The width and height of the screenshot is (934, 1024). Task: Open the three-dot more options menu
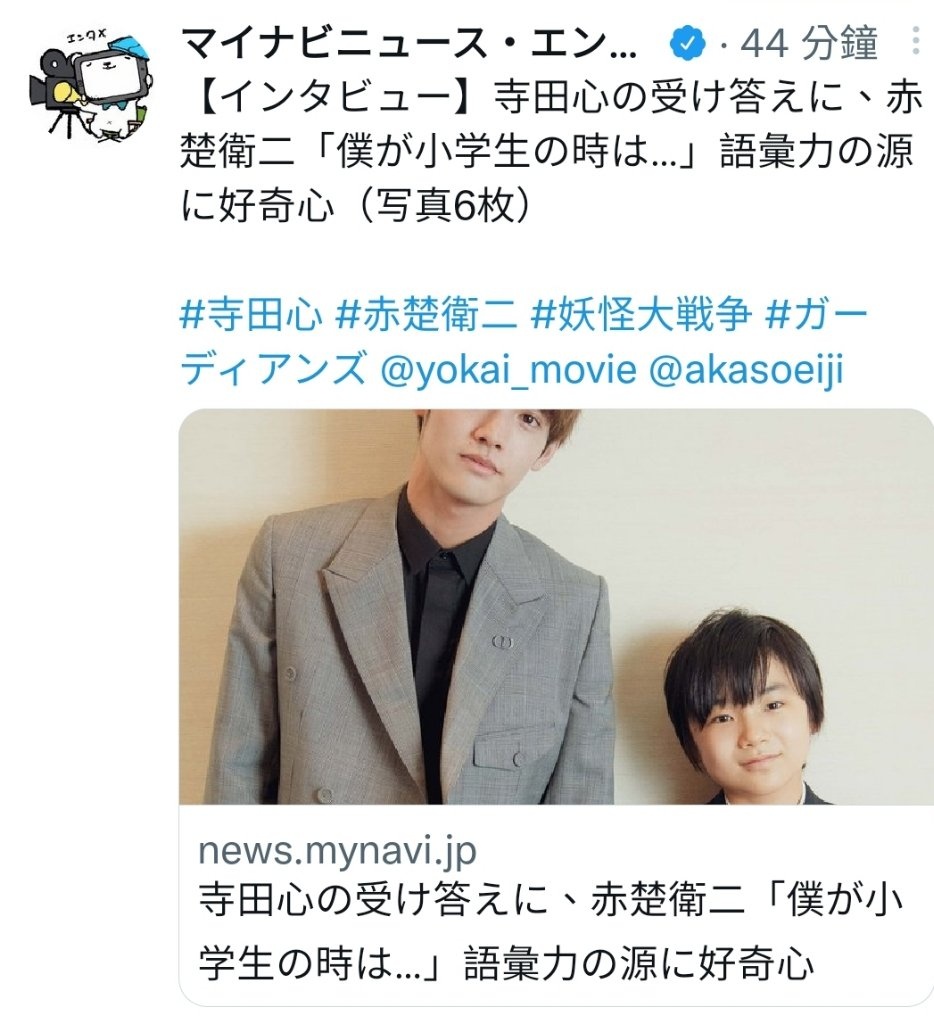pos(916,40)
